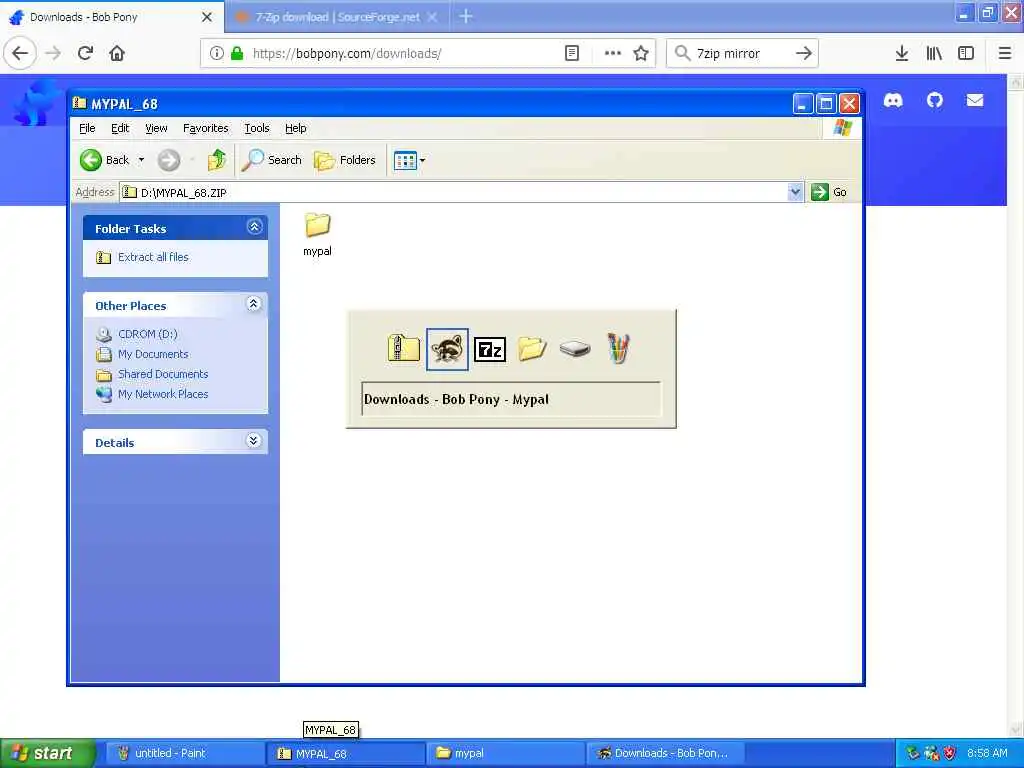Select the Mypal raccoon icon in switcher
The width and height of the screenshot is (1024, 768).
447,349
